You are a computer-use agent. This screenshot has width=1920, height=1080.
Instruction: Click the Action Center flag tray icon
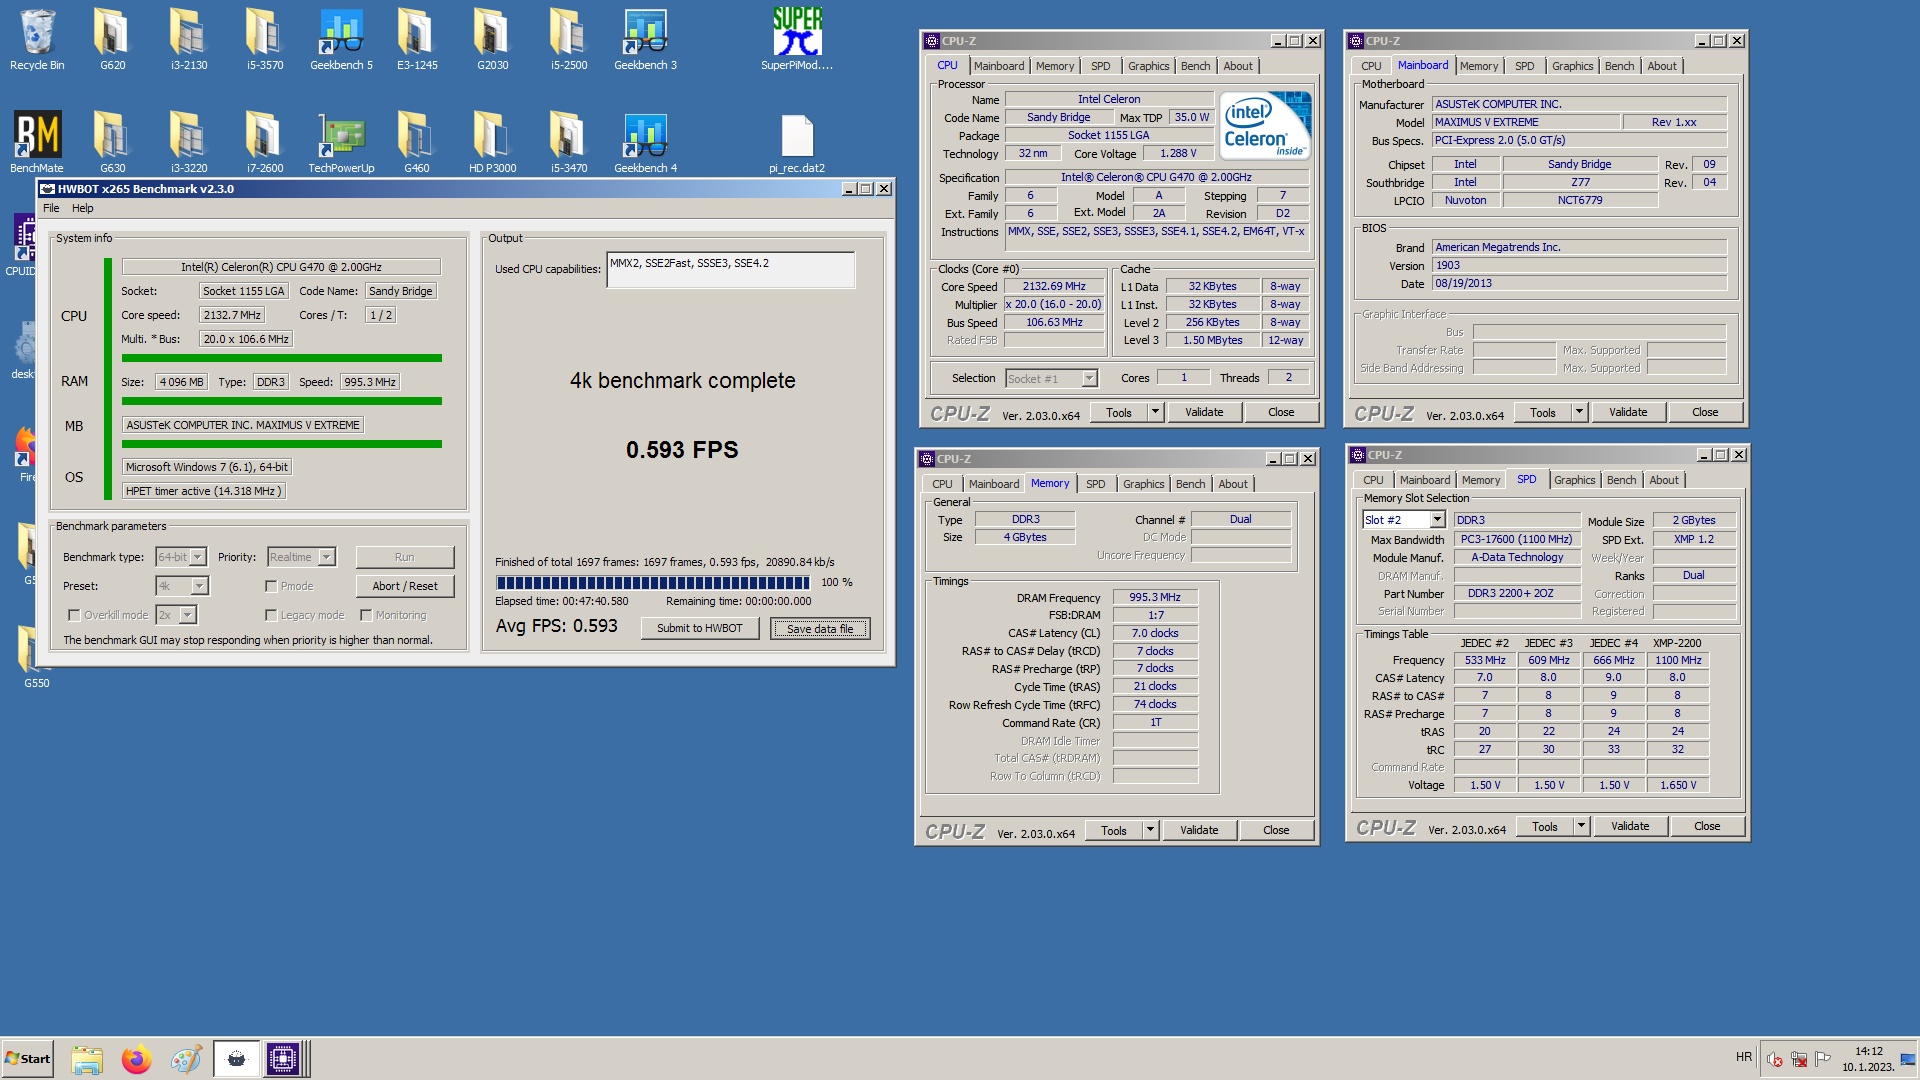[1823, 1059]
